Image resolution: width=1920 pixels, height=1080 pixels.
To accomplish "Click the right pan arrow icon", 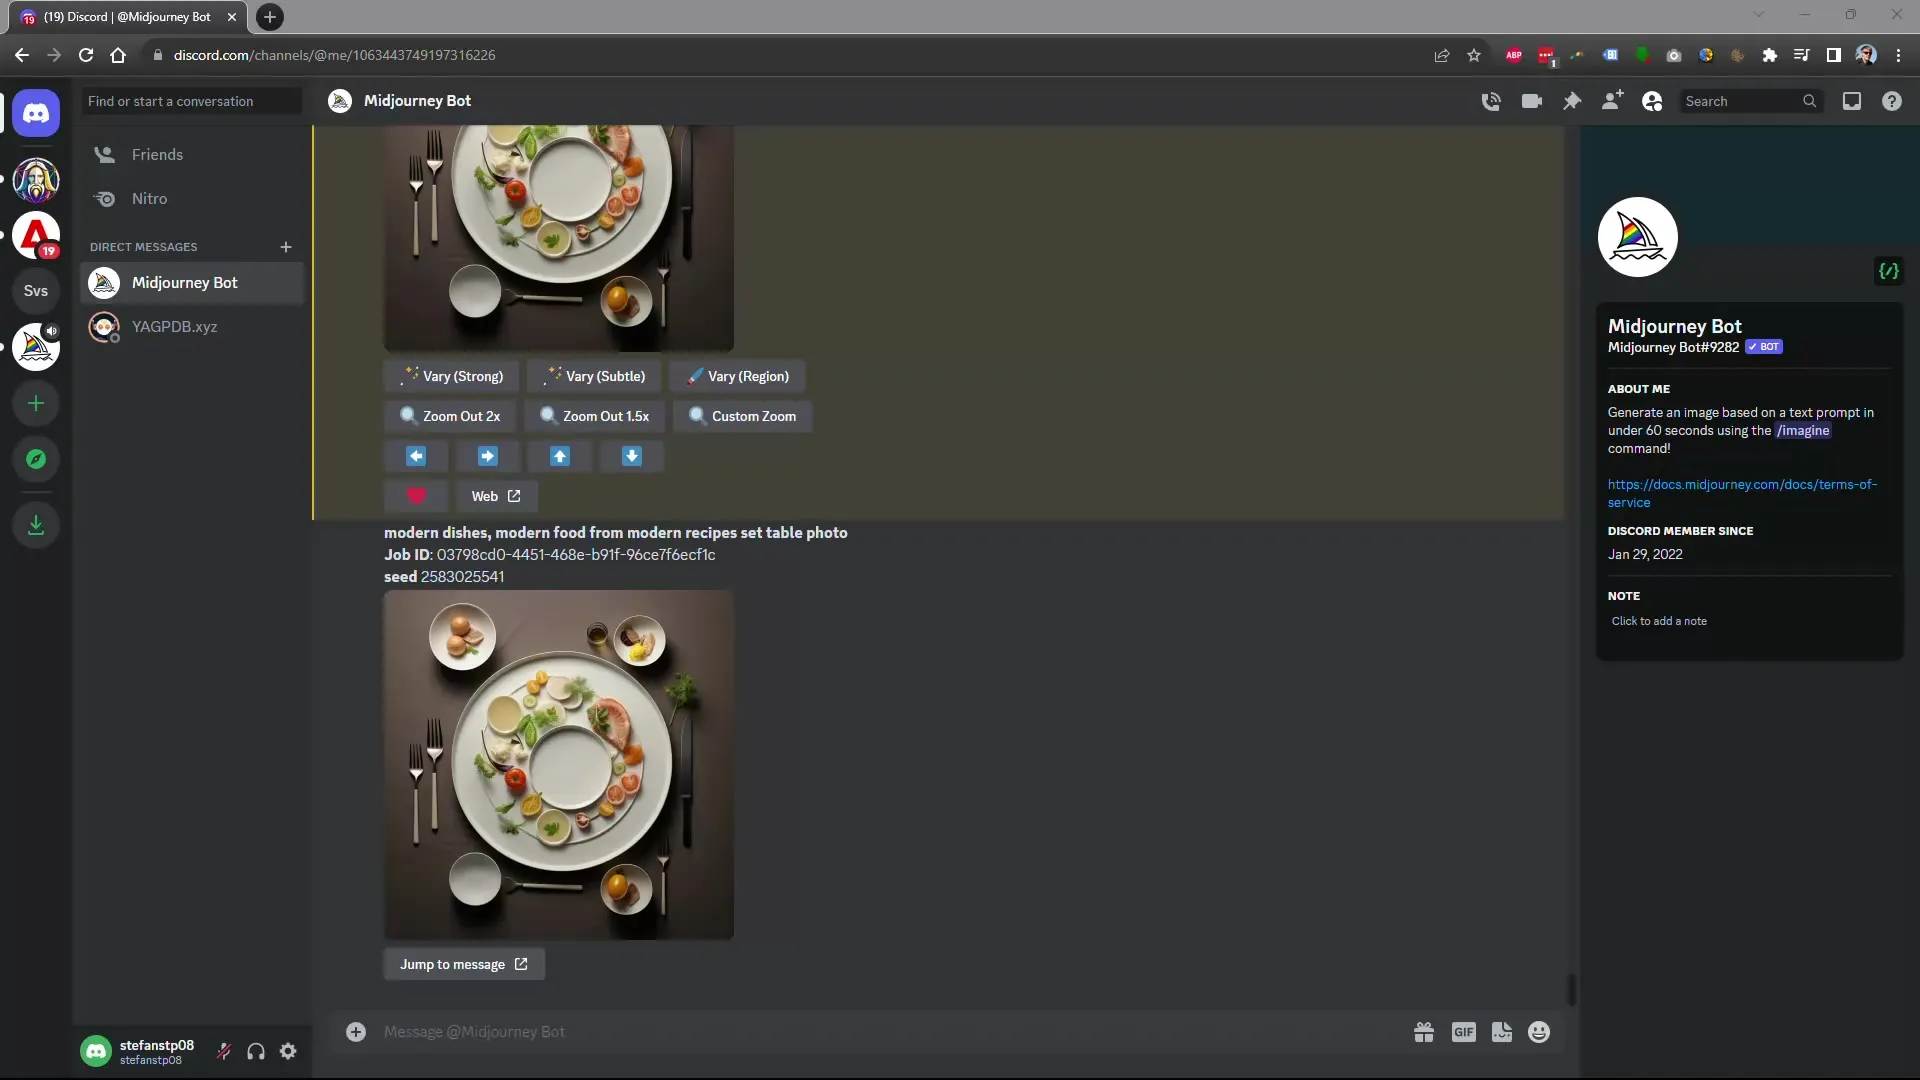I will 487,455.
